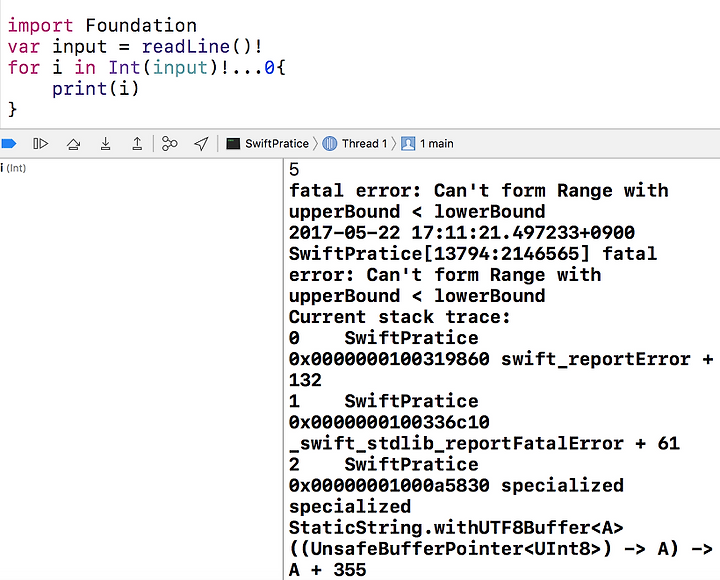Select variable 'i (Int)' in variables view
Image resolution: width=720 pixels, height=580 pixels.
[x=13, y=168]
